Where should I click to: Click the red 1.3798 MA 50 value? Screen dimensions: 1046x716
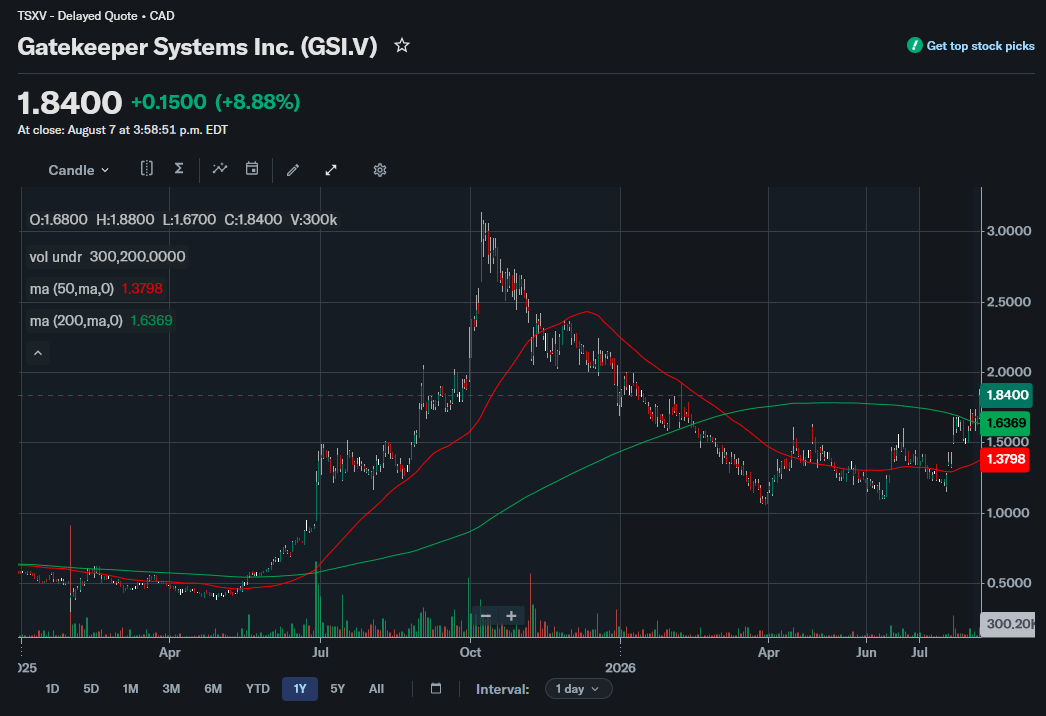[x=142, y=289]
